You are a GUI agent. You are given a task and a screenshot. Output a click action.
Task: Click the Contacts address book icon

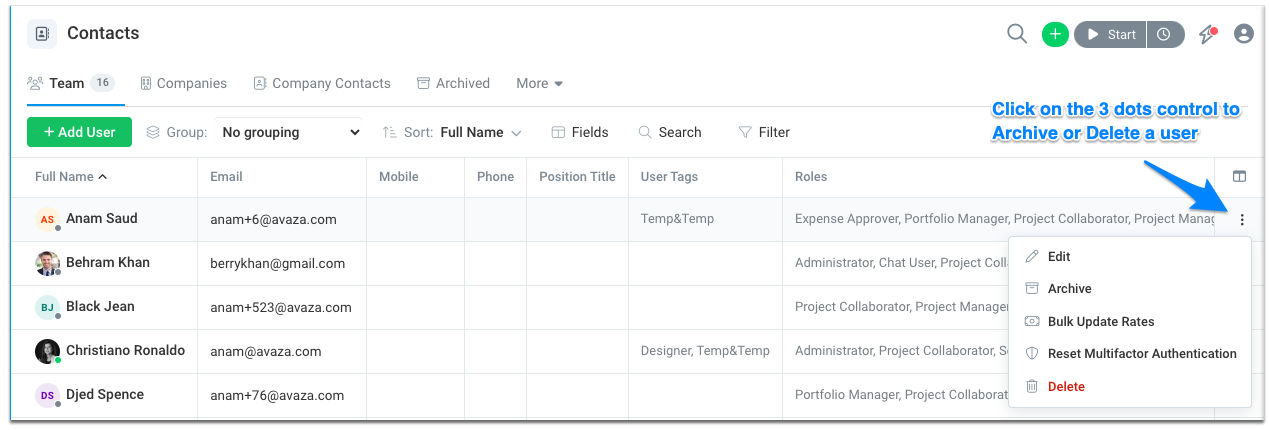(x=42, y=33)
